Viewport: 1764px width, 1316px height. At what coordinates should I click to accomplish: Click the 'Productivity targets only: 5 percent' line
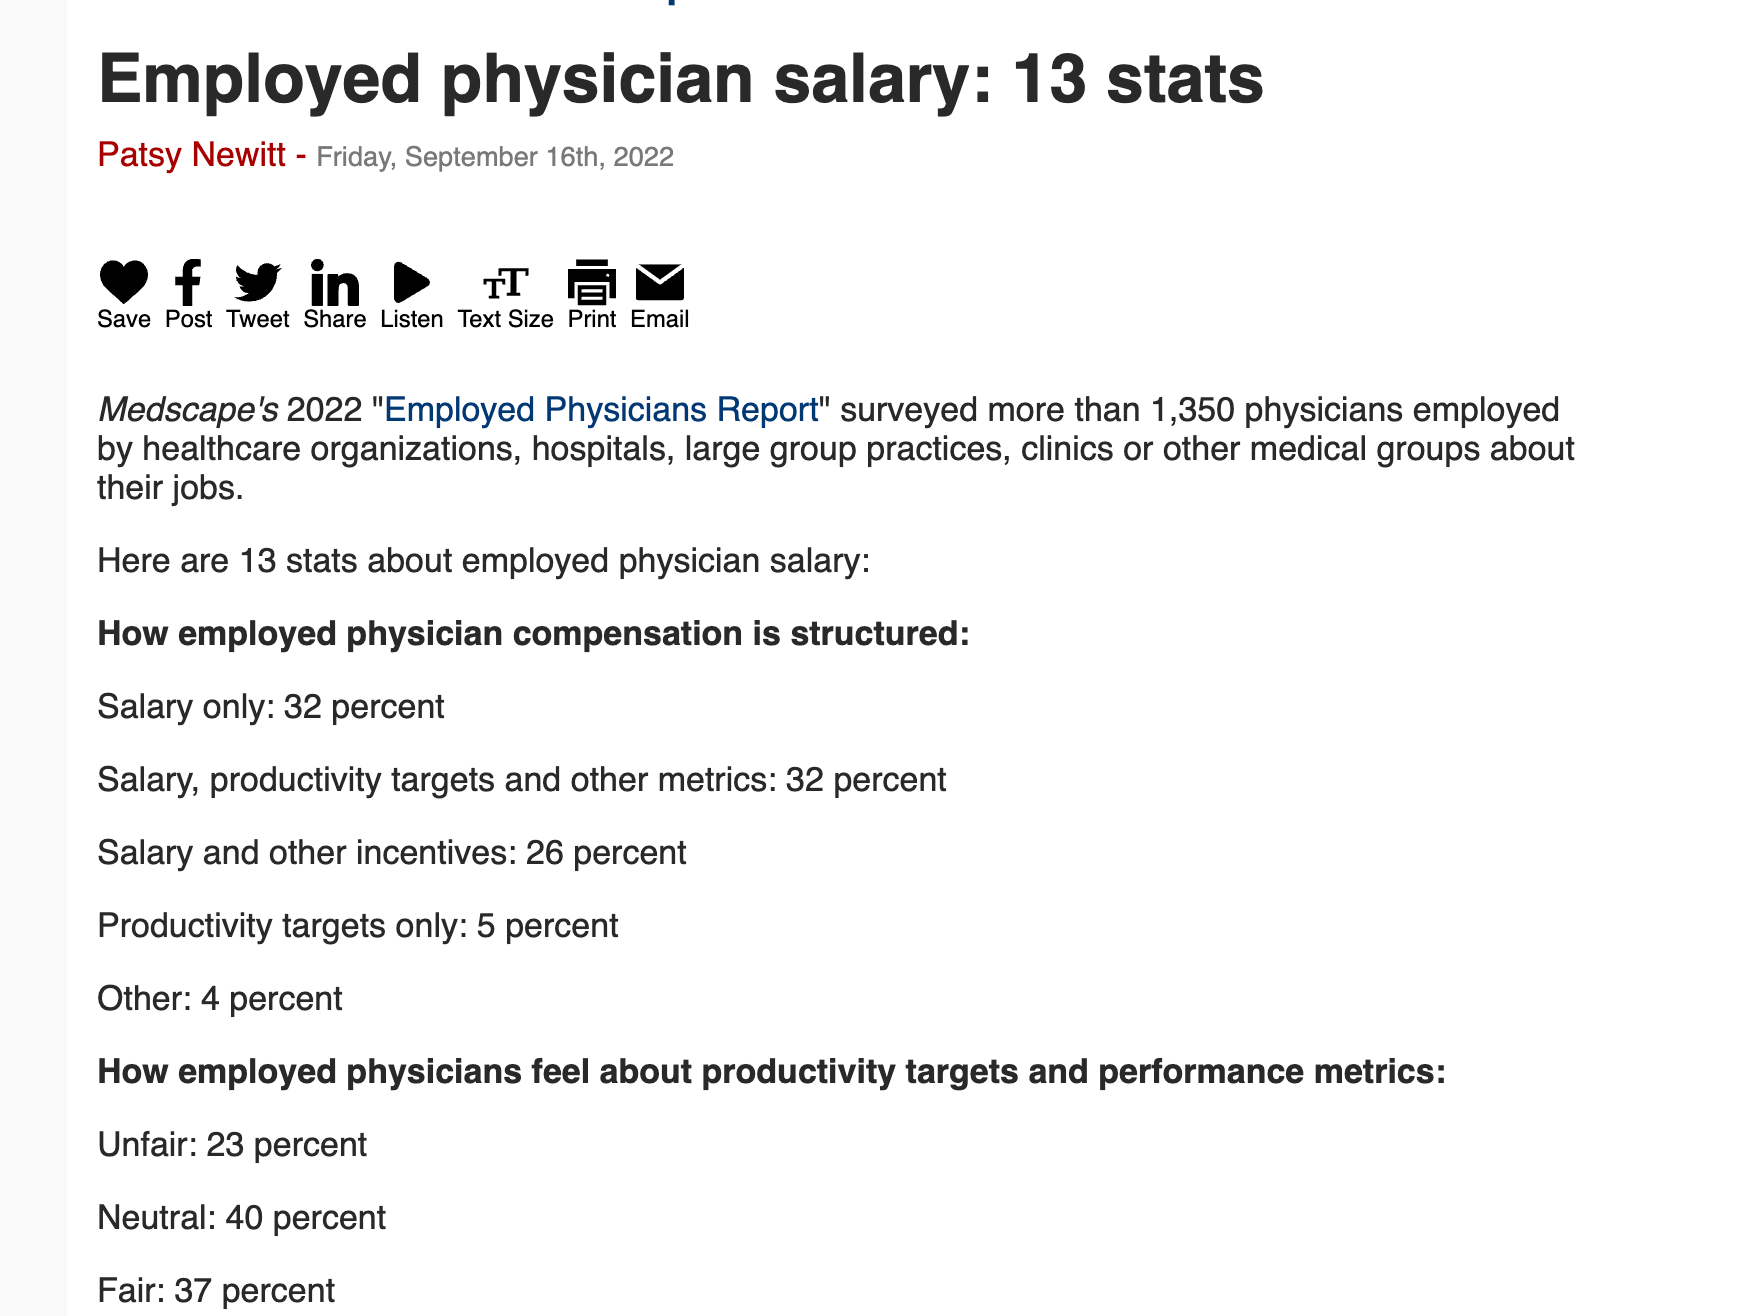tap(358, 926)
